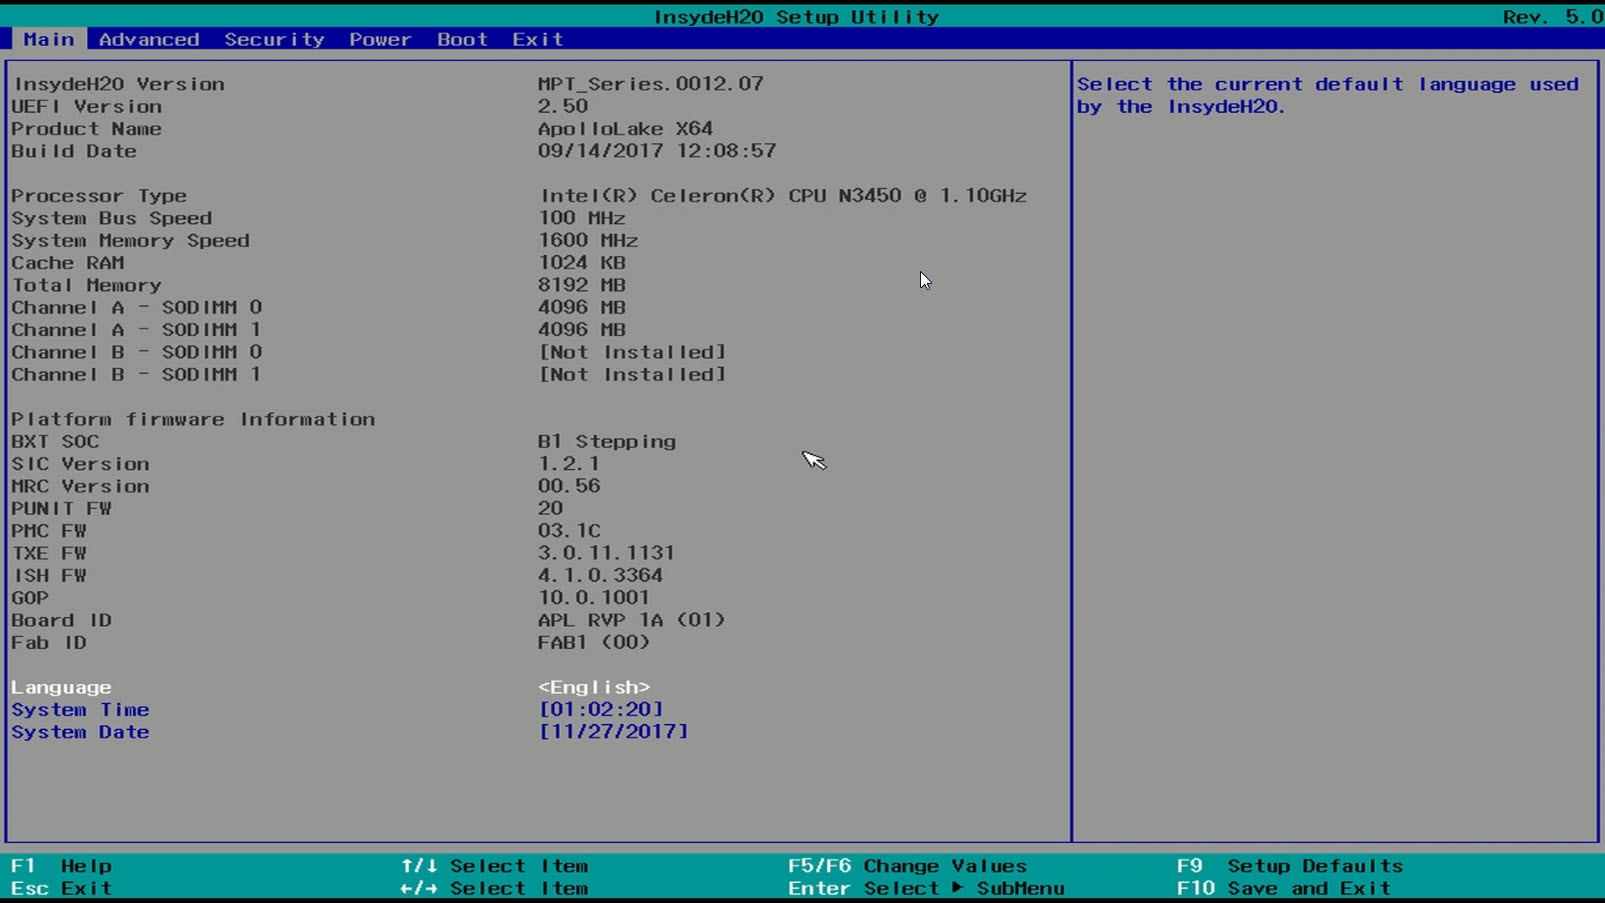Click 100 MHz bus speed value
Viewport: 1605px width, 903px height.
[582, 218]
